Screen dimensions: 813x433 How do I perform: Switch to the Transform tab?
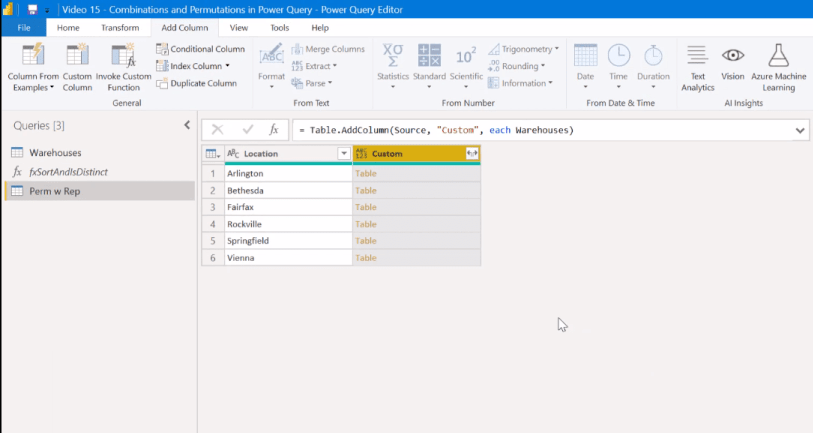pos(120,27)
